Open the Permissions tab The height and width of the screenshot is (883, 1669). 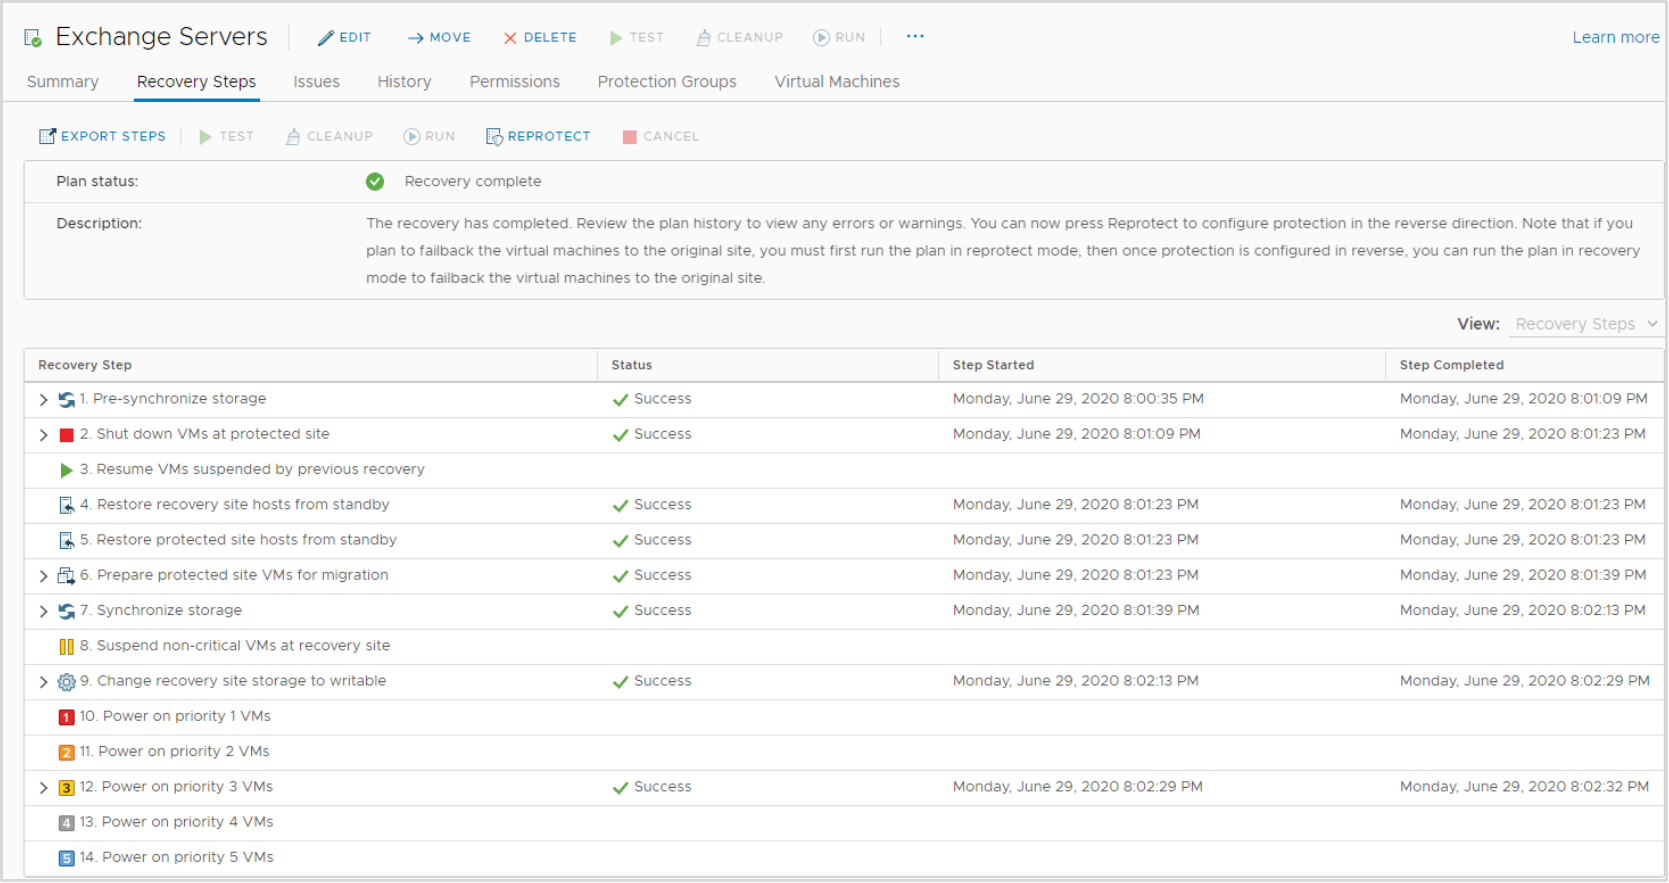coord(515,82)
